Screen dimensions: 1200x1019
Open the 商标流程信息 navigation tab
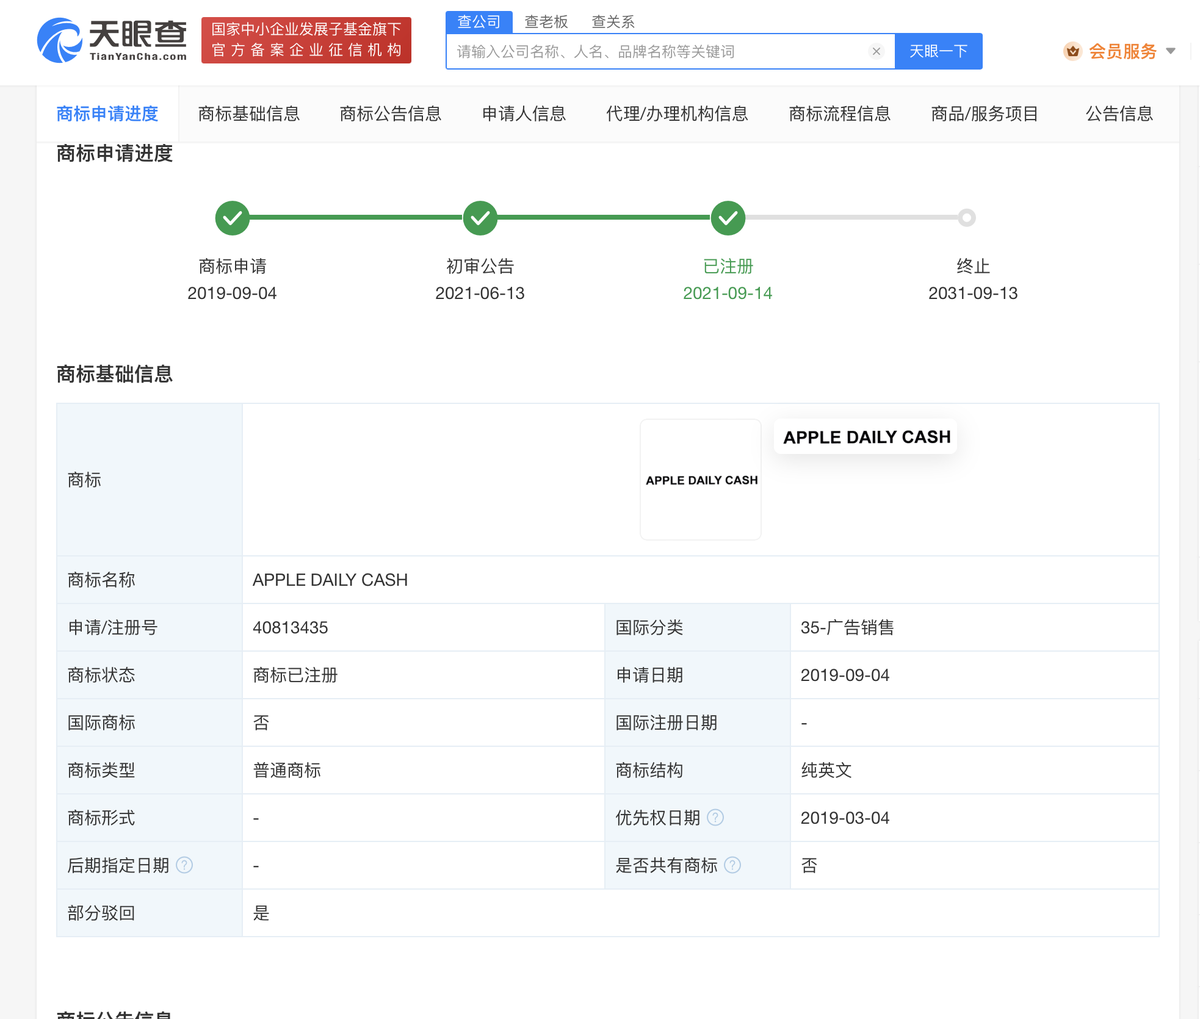coord(840,114)
